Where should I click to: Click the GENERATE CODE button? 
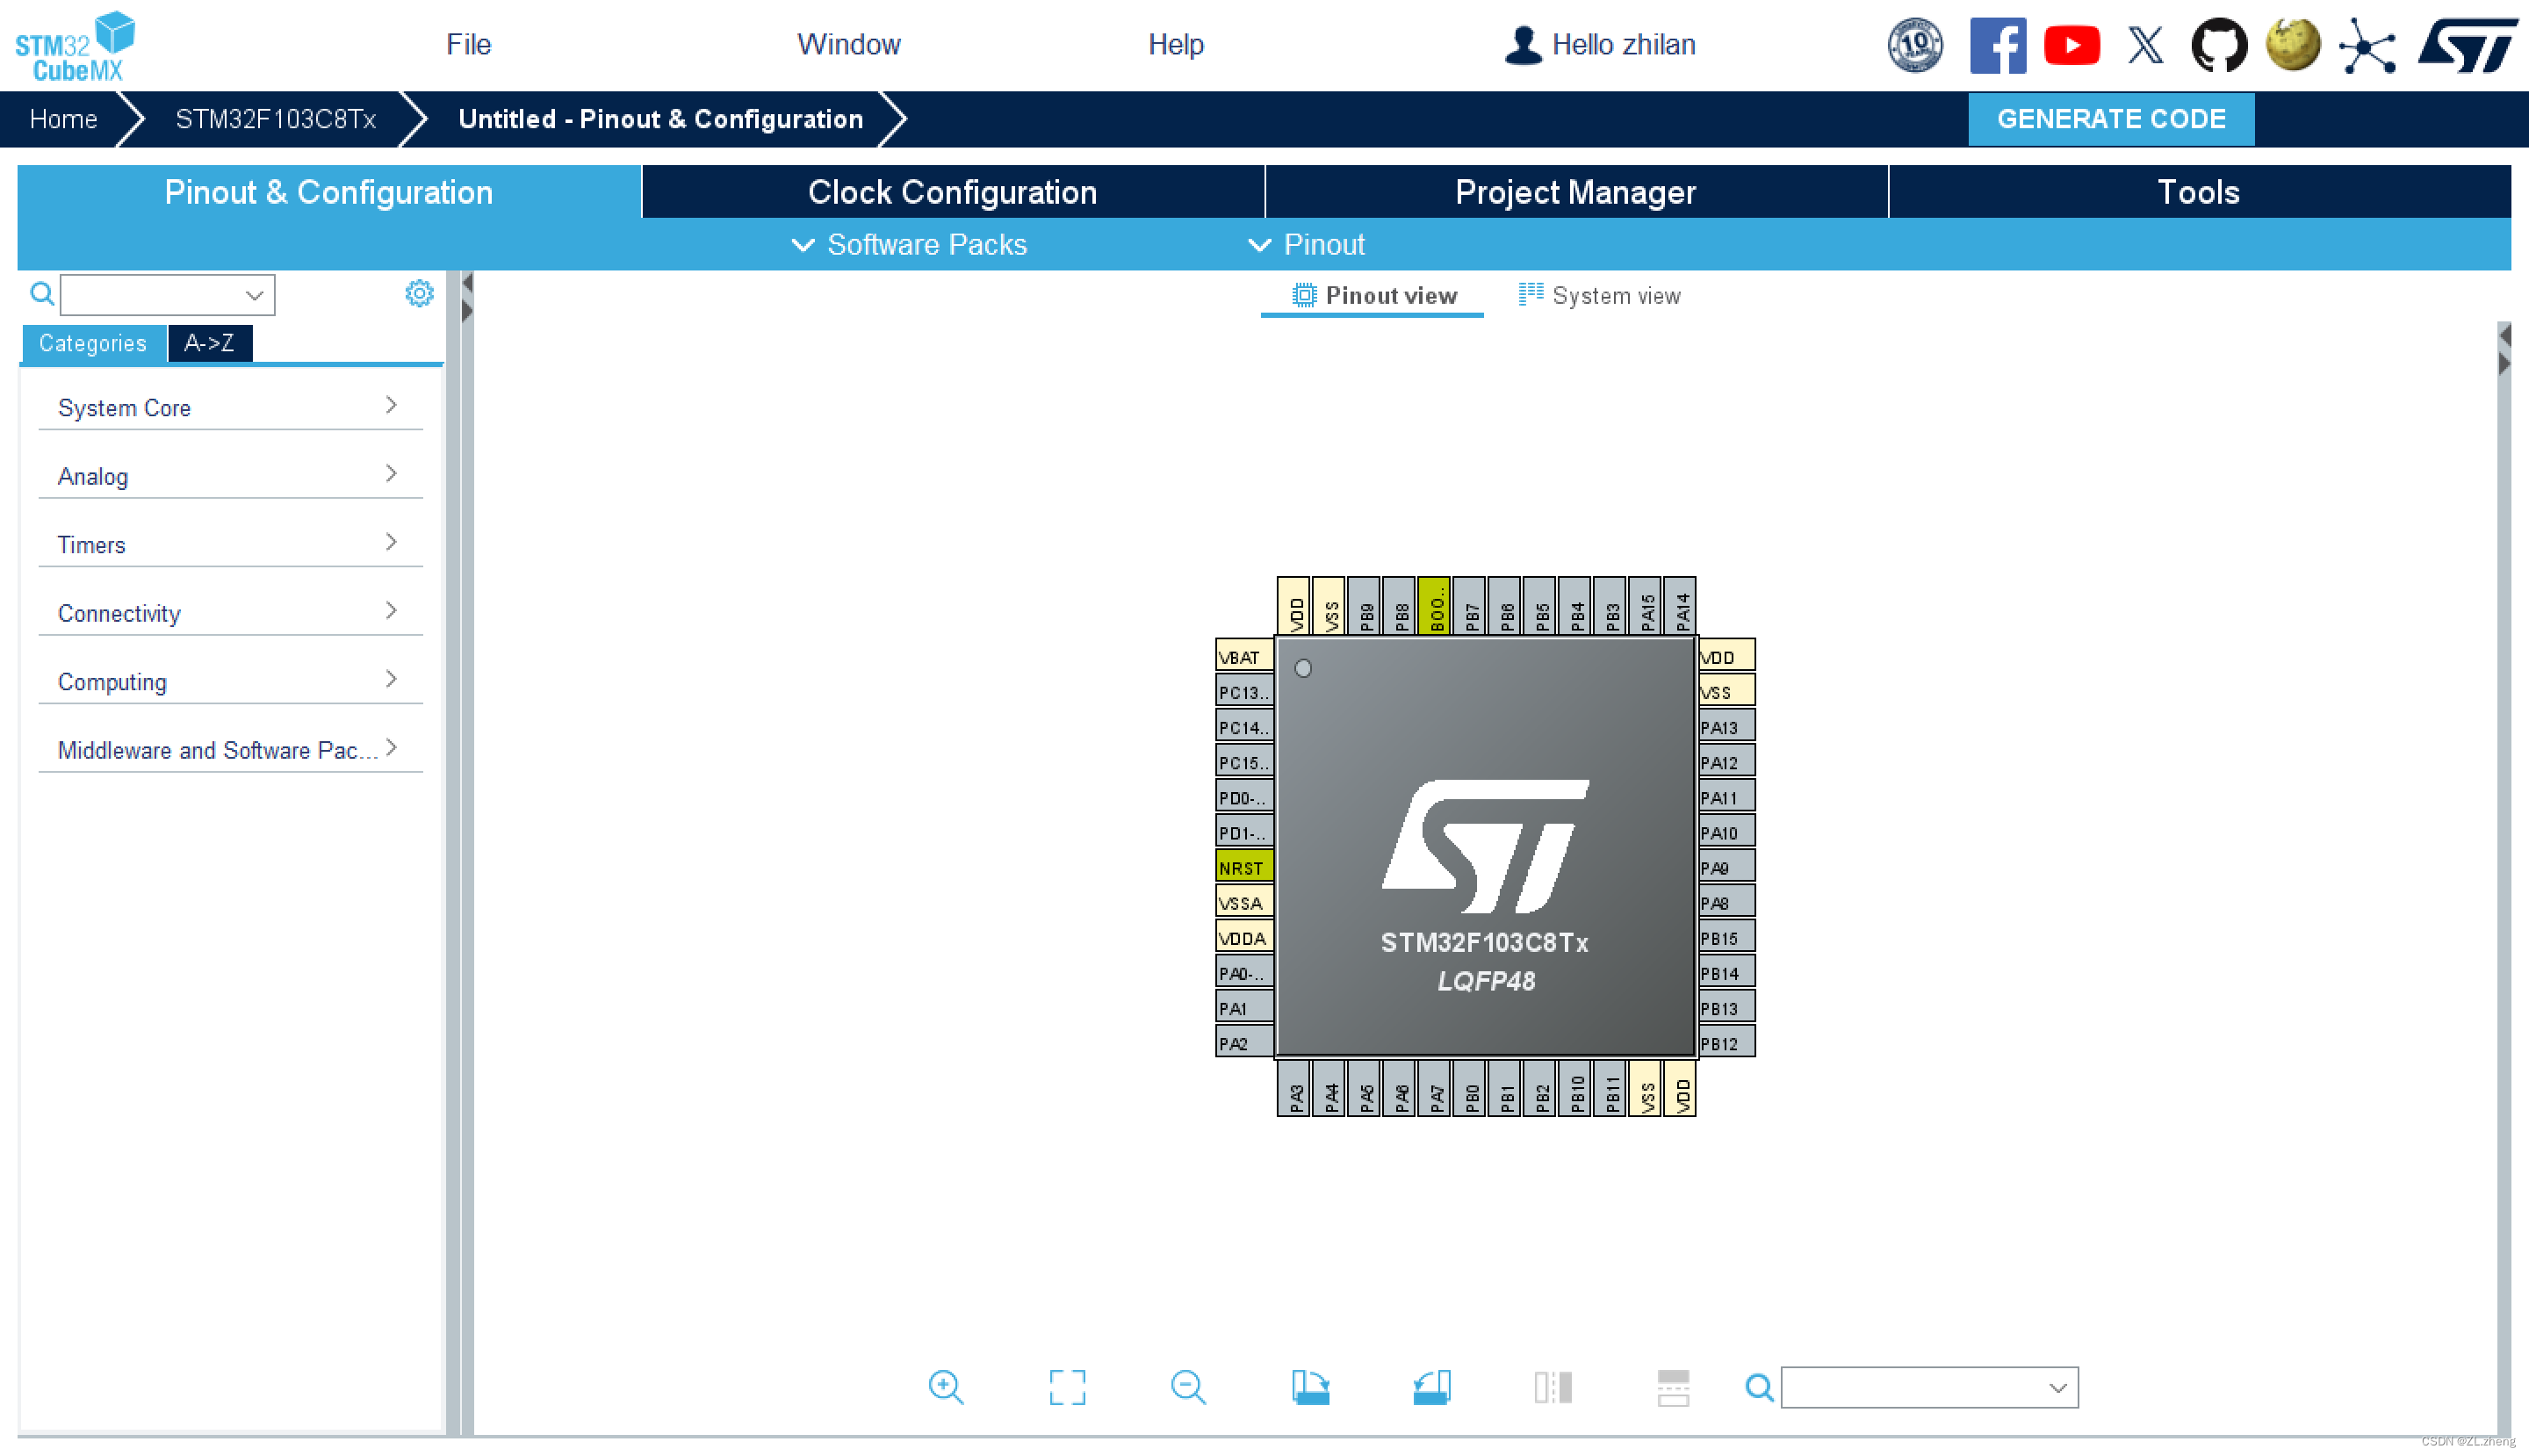point(2110,119)
